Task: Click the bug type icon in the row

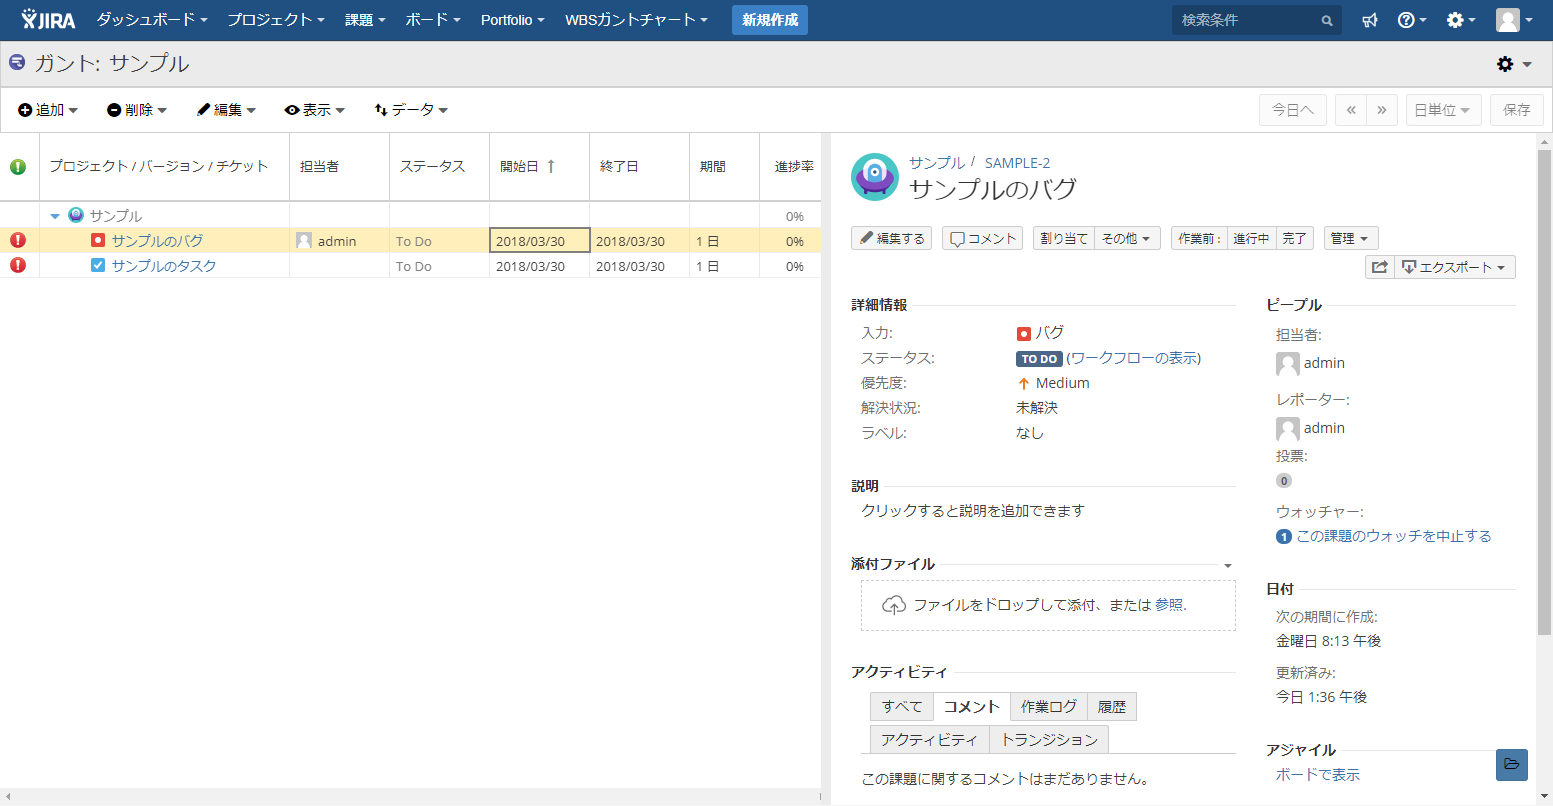Action: [x=98, y=240]
